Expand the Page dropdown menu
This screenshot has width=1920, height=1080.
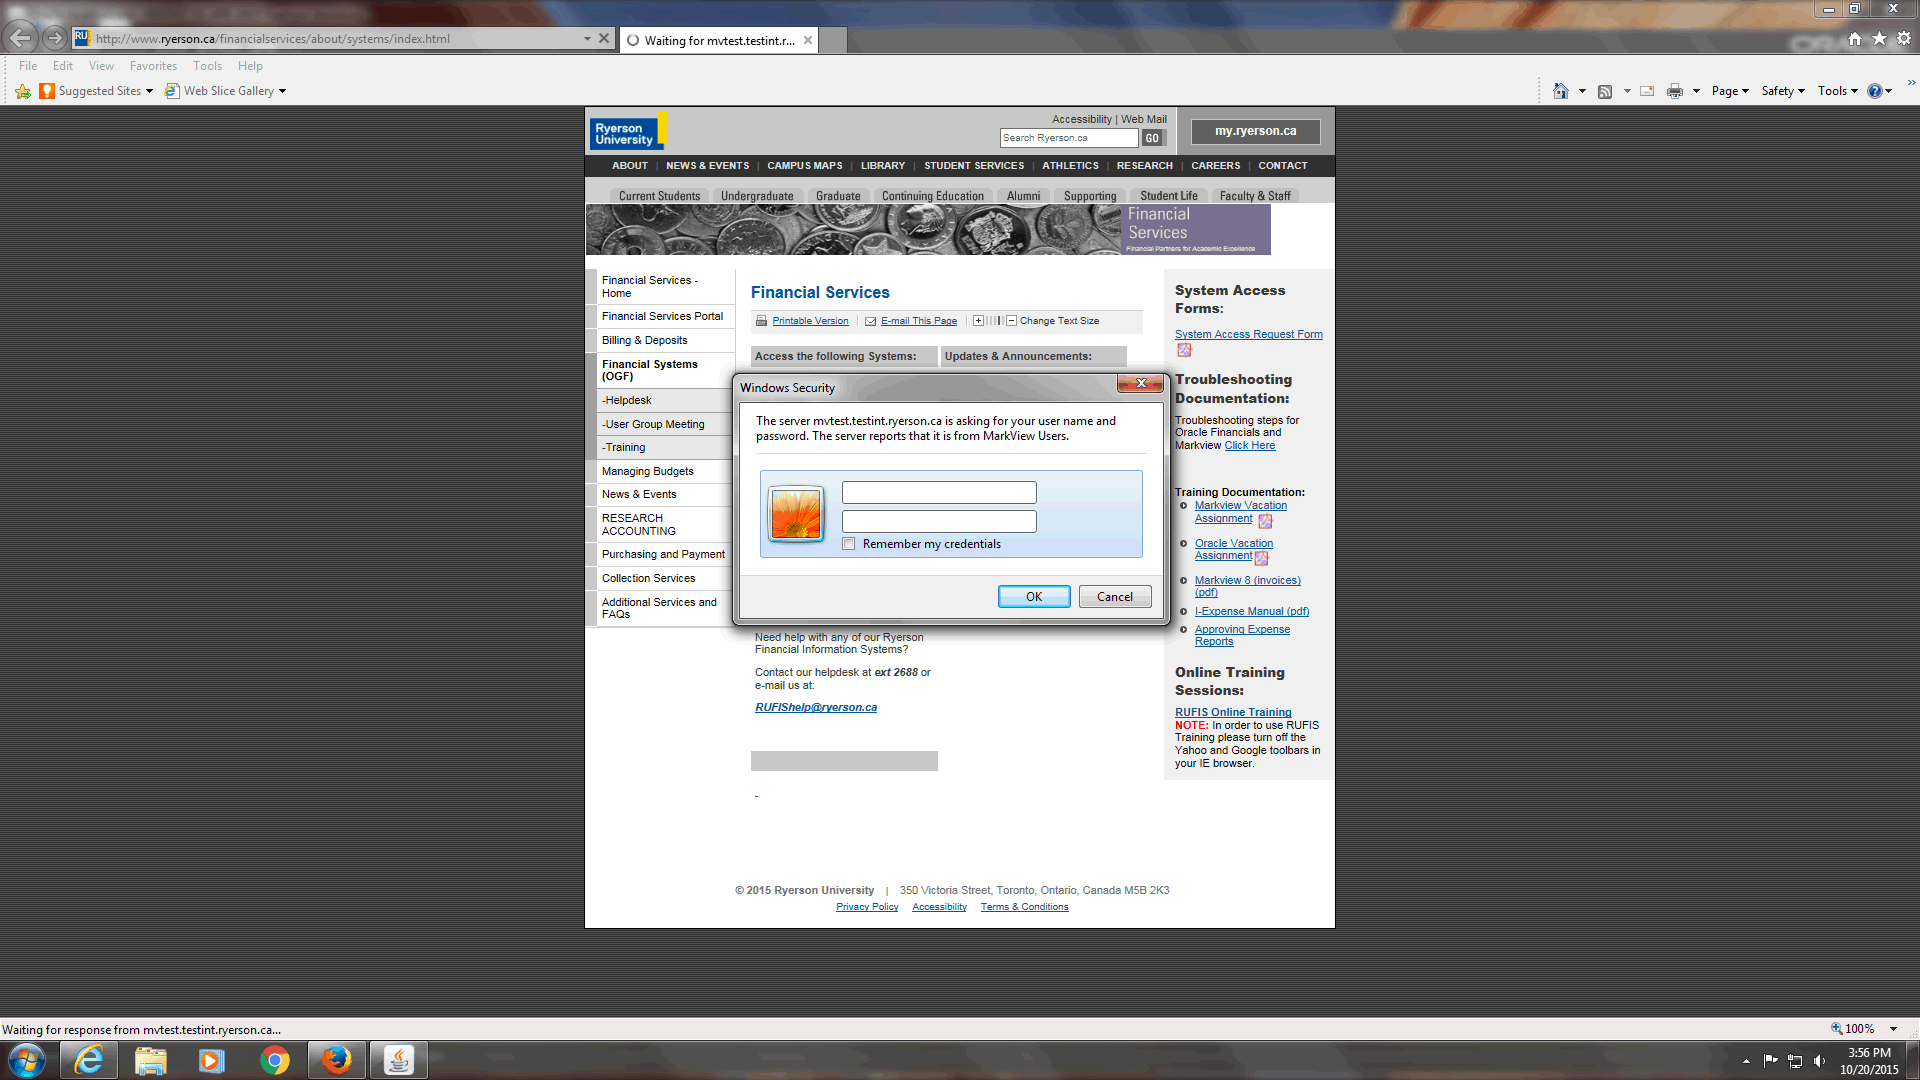[x=1730, y=91]
